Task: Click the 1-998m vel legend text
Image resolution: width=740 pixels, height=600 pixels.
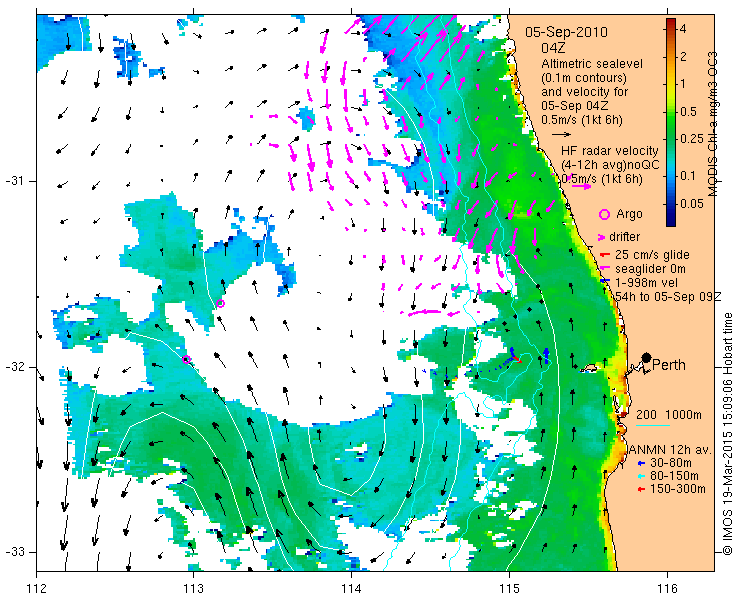Action: coord(646,283)
